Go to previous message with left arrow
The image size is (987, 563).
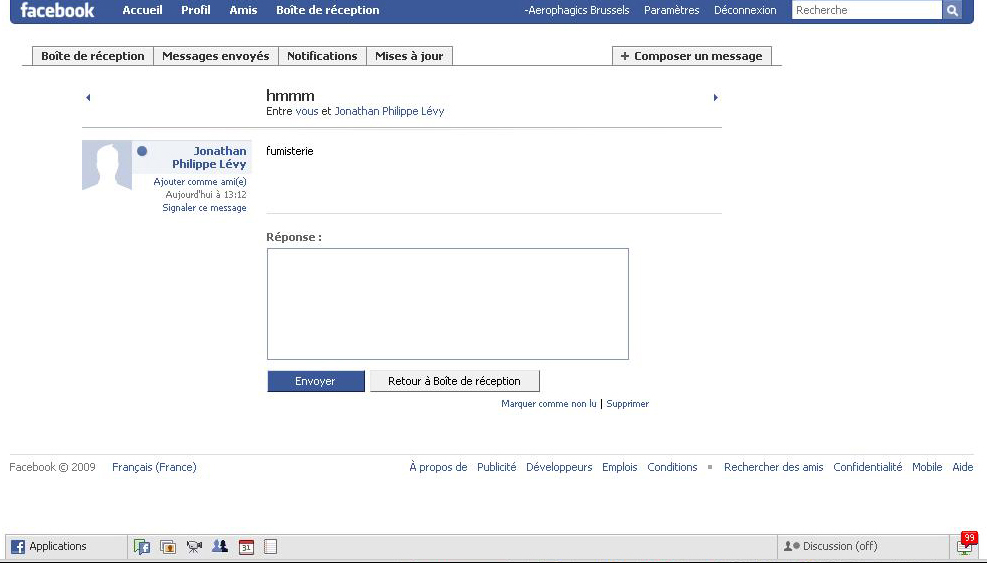click(88, 98)
